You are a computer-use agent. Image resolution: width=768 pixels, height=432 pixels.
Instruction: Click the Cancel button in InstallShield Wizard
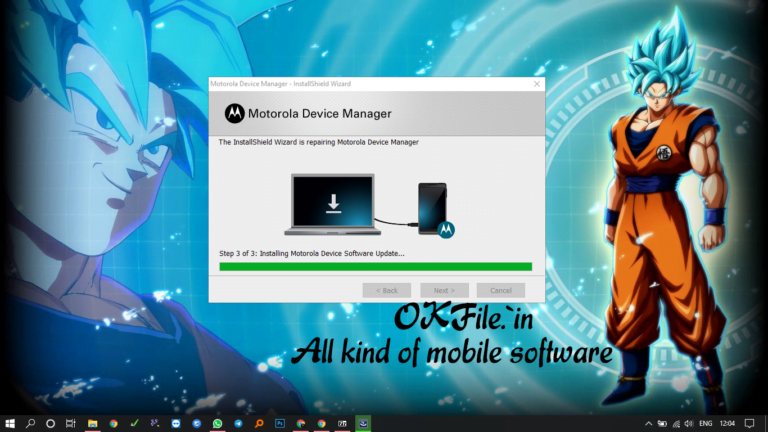(501, 290)
